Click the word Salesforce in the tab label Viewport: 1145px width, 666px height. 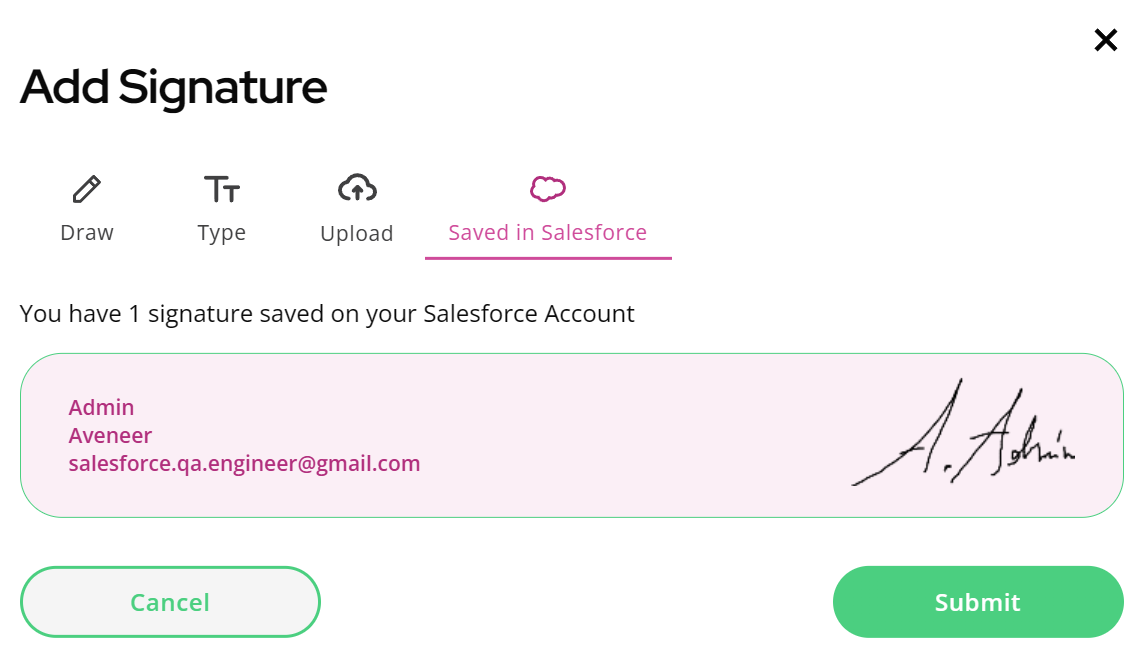(x=594, y=233)
